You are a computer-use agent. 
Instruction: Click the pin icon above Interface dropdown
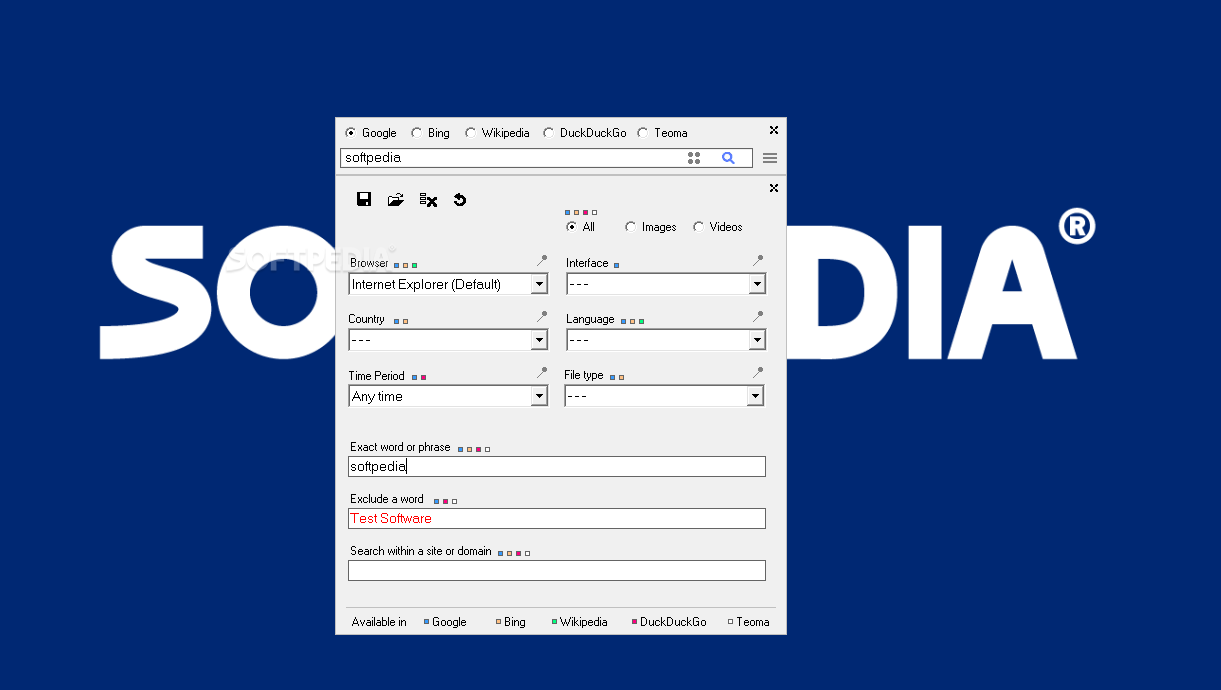(x=758, y=261)
